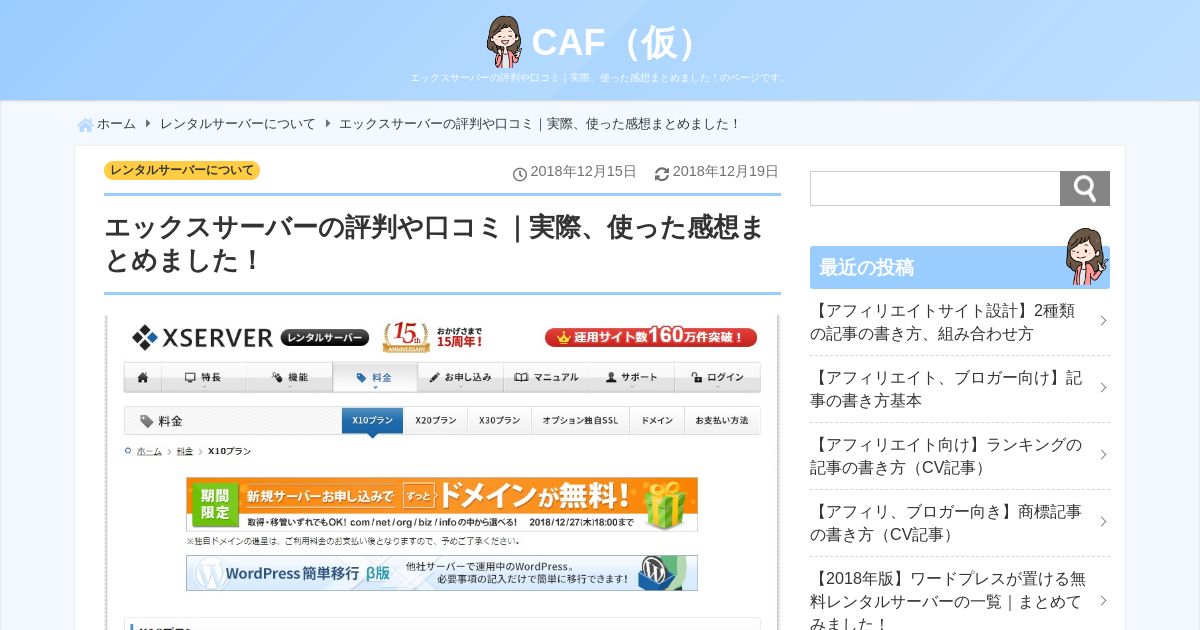Screen dimensions: 1200x630
Task: Click ドメイン sub-tab
Action: [656, 421]
